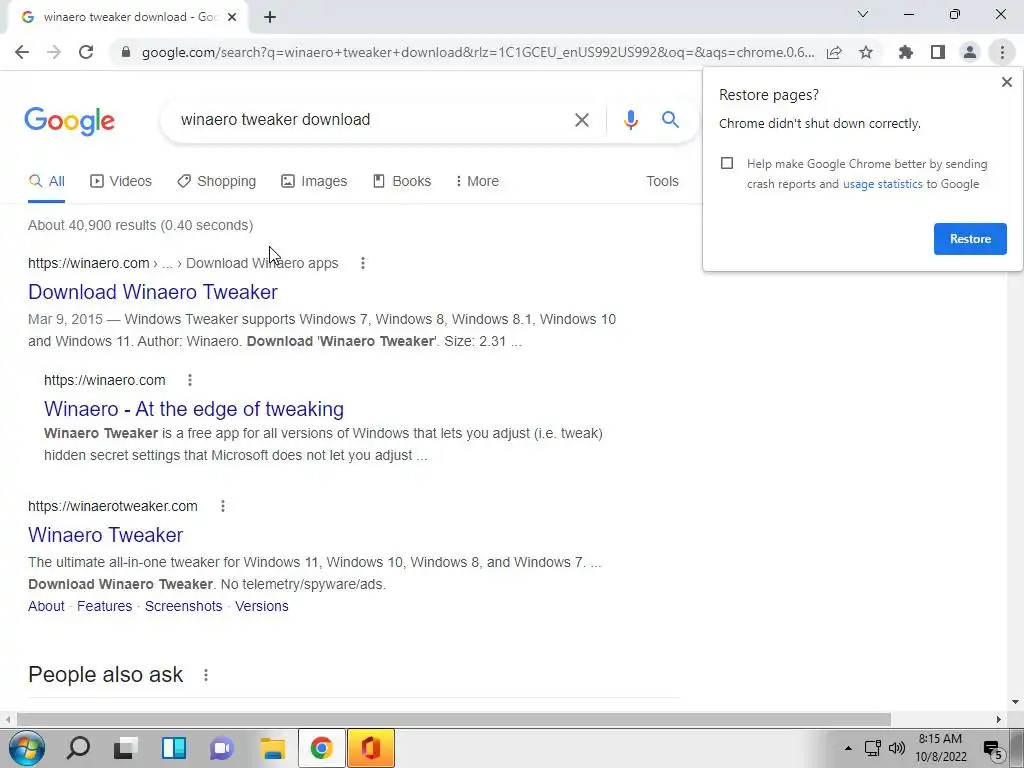Open a new tab

coord(270,18)
